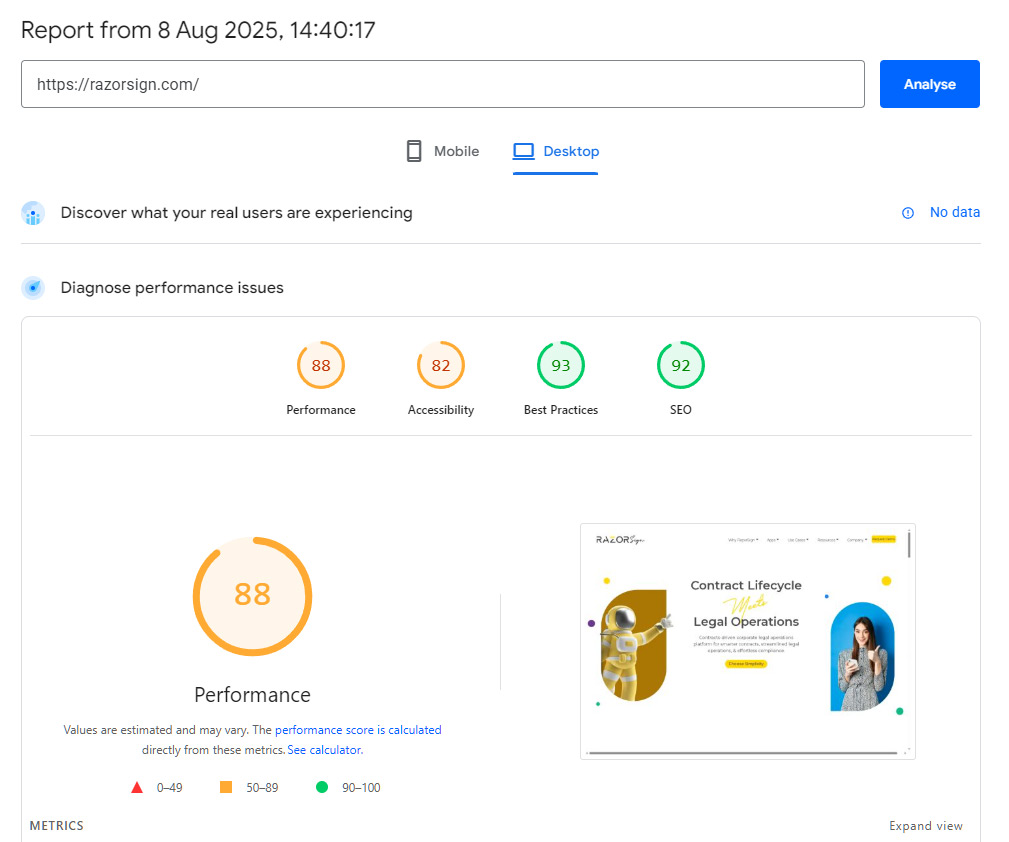Click the green circle 90–100 legend icon
This screenshot has height=842, width=1009.
coord(322,787)
